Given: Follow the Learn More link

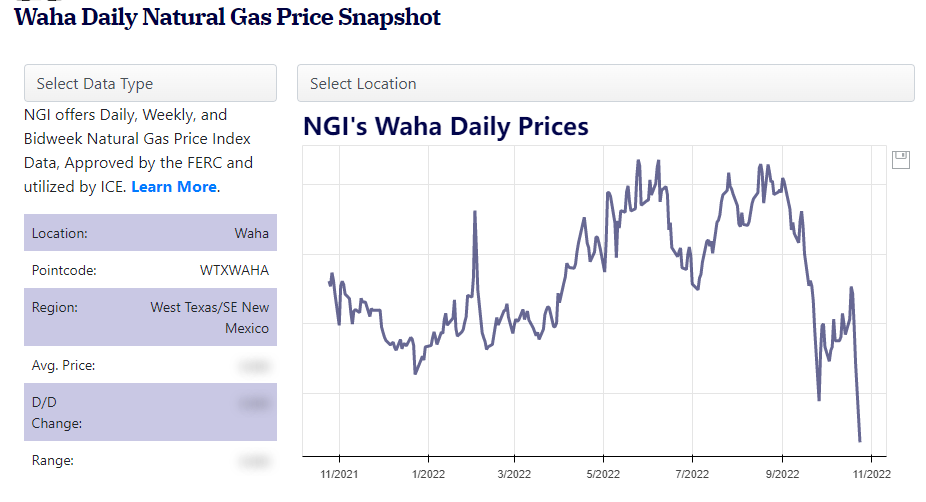Looking at the screenshot, I should tap(174, 187).
